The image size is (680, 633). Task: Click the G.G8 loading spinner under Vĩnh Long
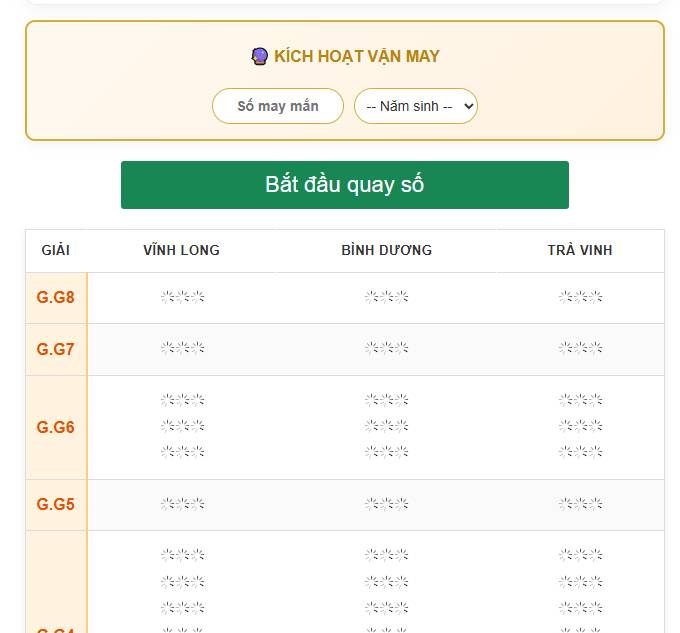183,297
